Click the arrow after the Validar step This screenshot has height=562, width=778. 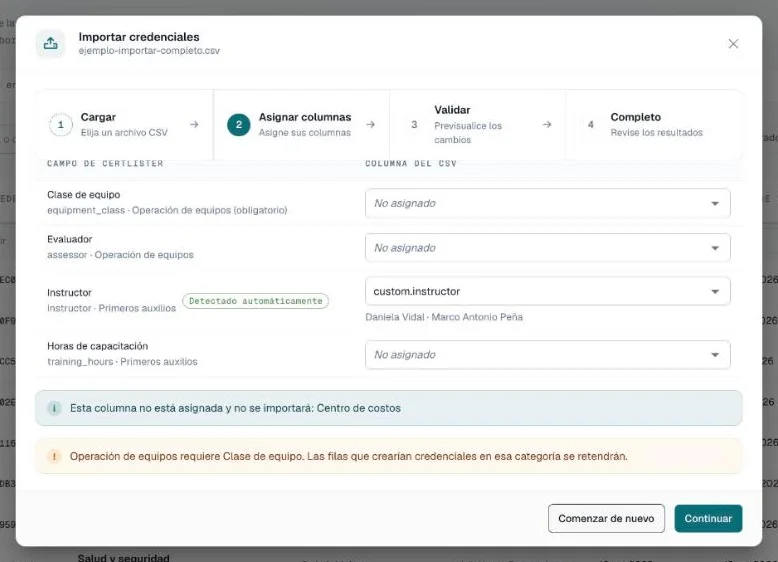[547, 125]
